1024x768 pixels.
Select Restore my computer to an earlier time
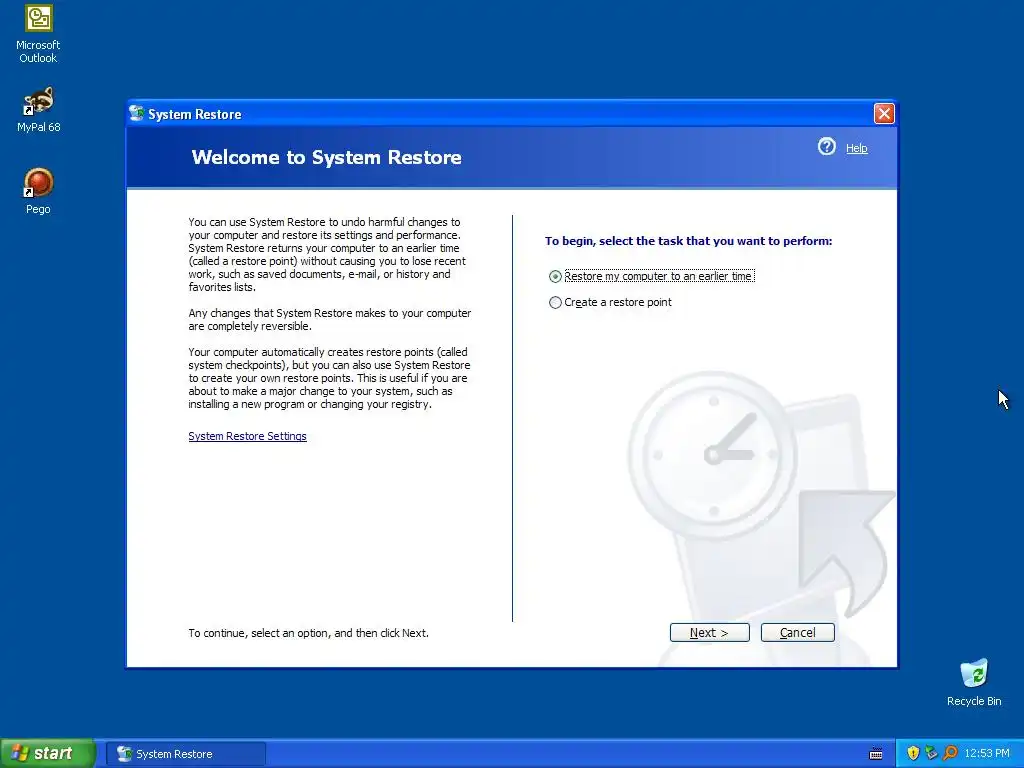(652, 276)
